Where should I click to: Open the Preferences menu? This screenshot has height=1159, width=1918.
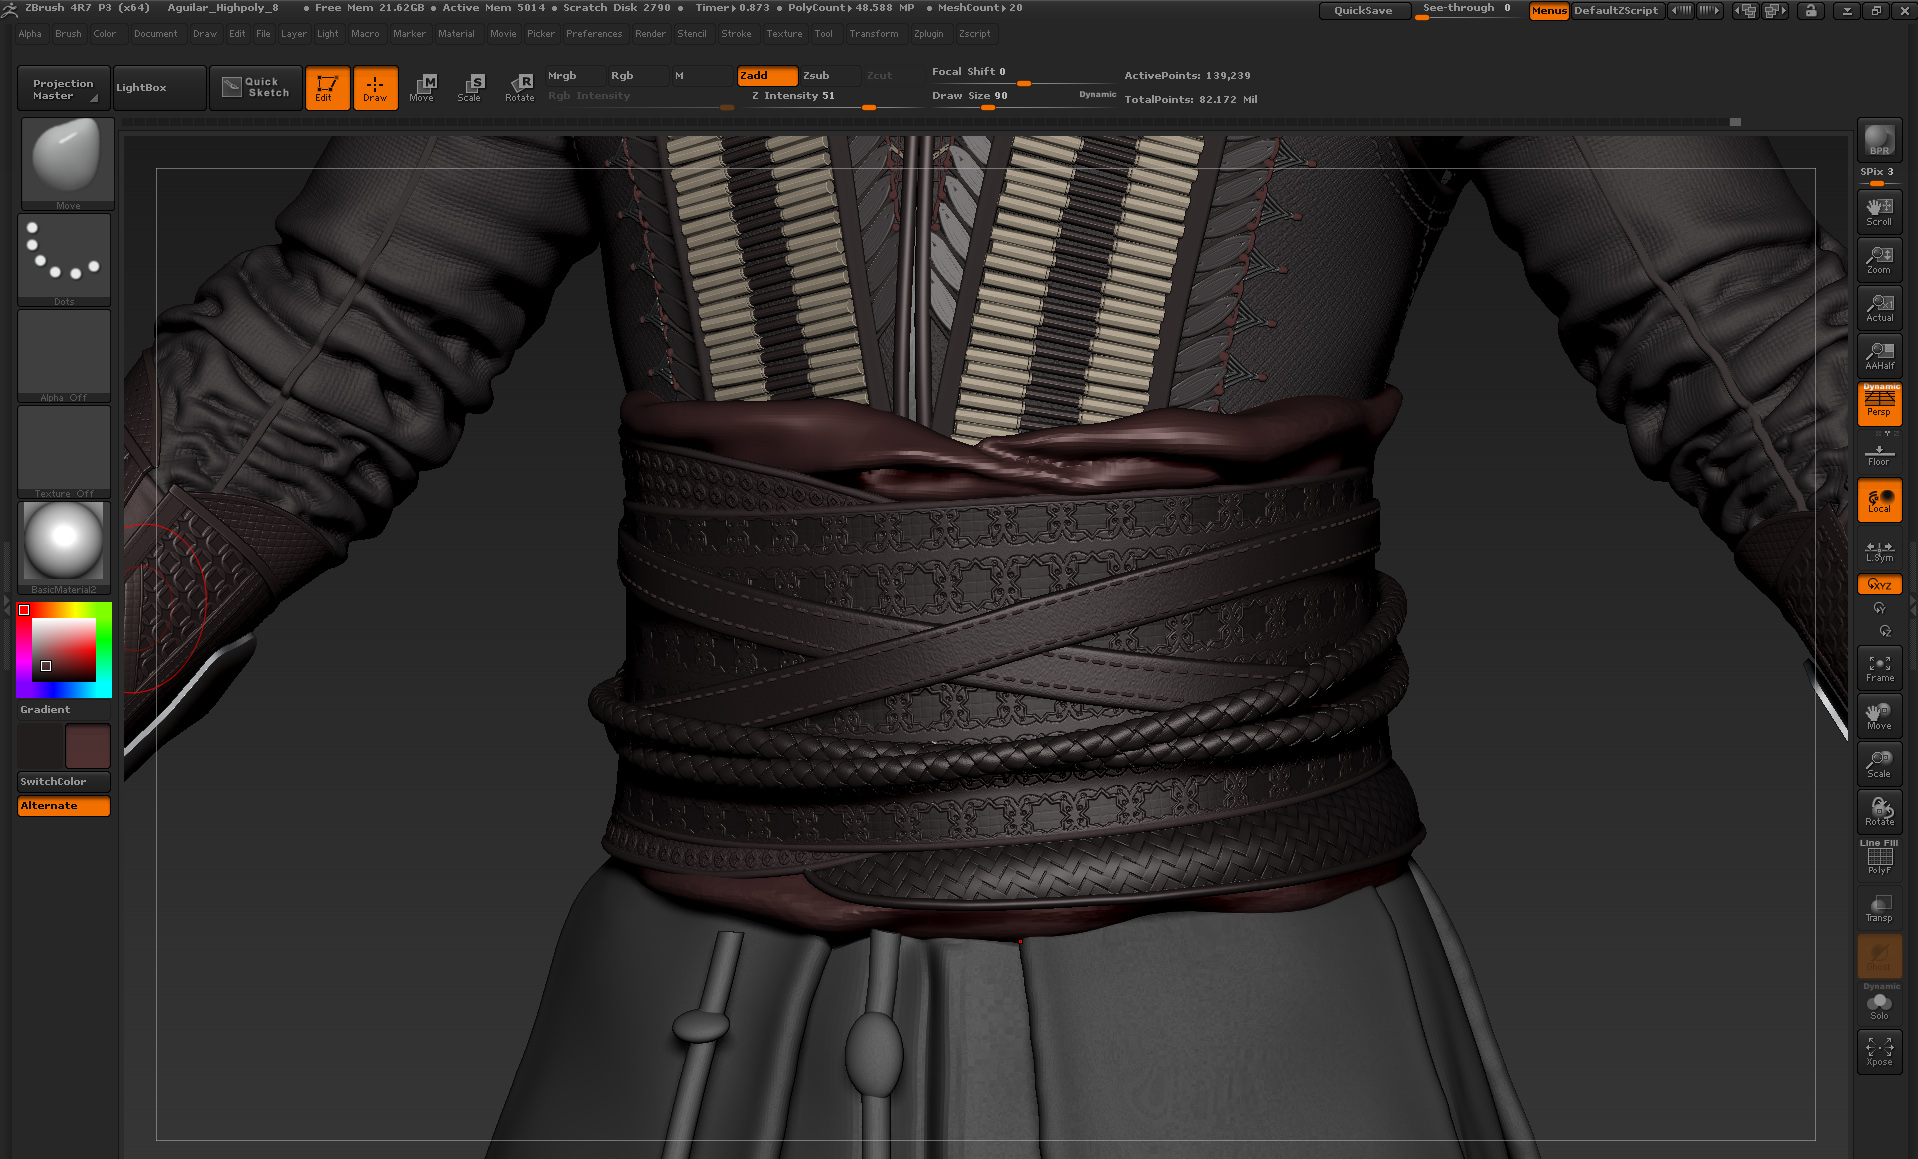tap(594, 34)
